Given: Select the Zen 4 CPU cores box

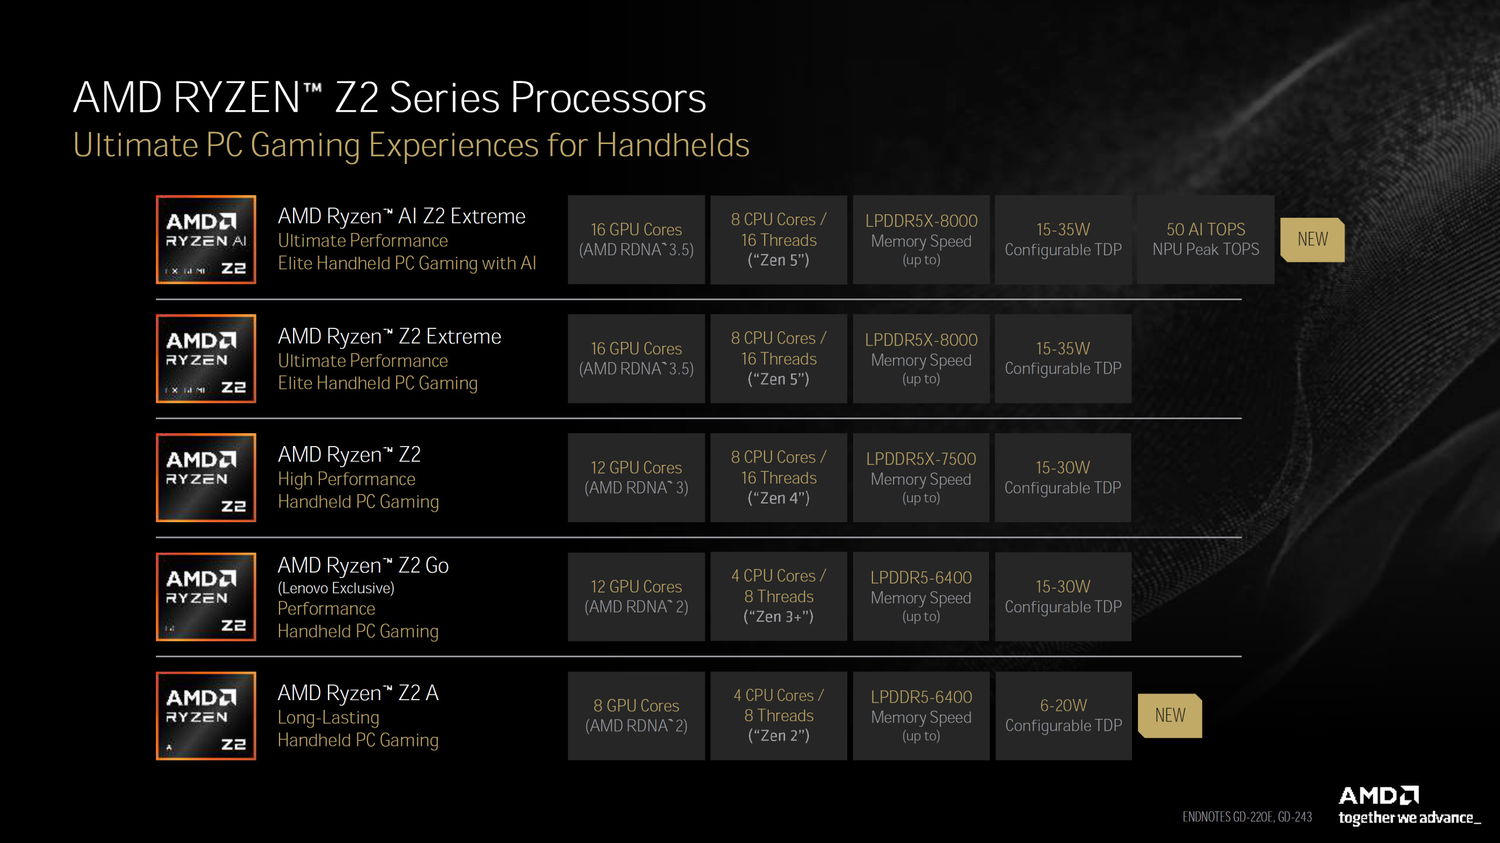Looking at the screenshot, I should tap(778, 478).
